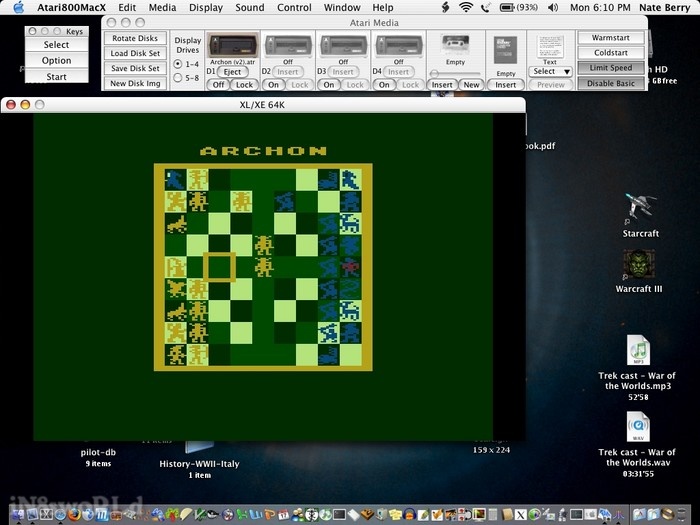Click the cassette position slider

[455, 73]
